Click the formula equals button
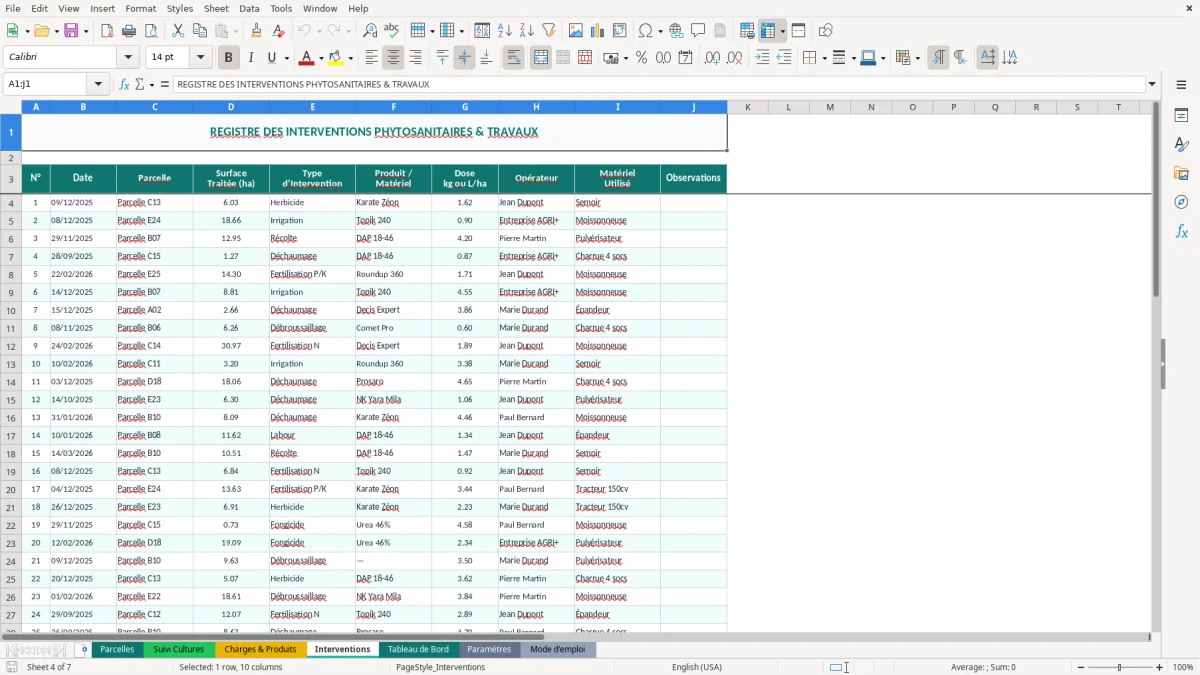Image resolution: width=1200 pixels, height=675 pixels. 165,84
